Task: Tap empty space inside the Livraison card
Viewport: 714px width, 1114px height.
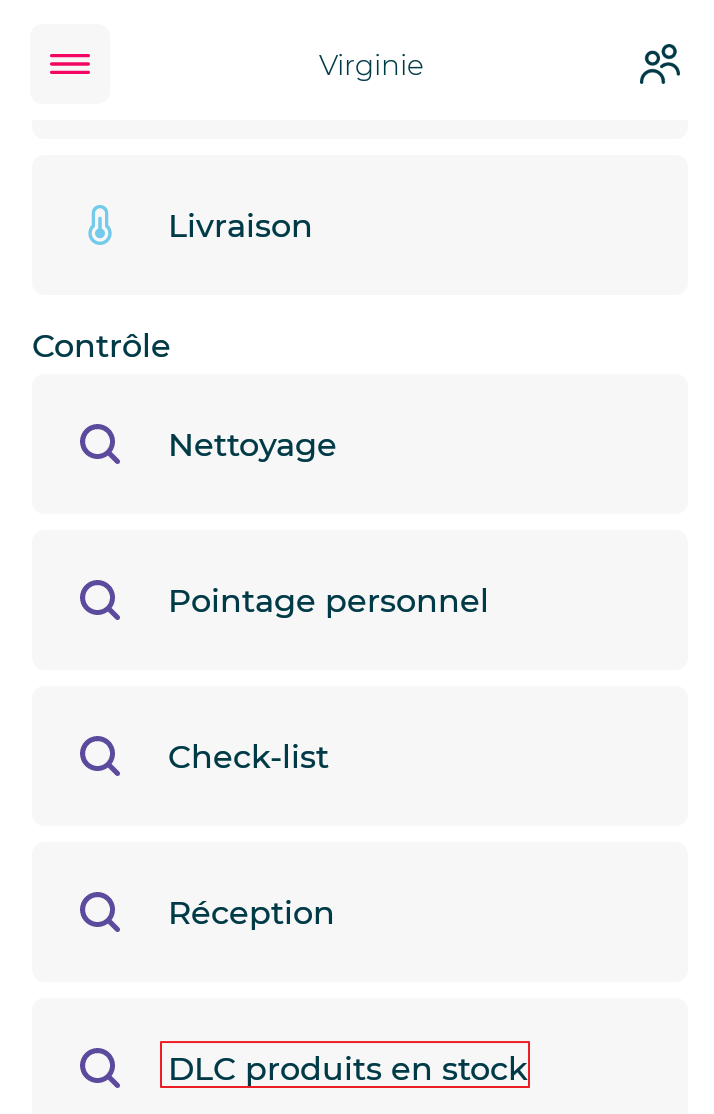Action: pyautogui.click(x=520, y=226)
